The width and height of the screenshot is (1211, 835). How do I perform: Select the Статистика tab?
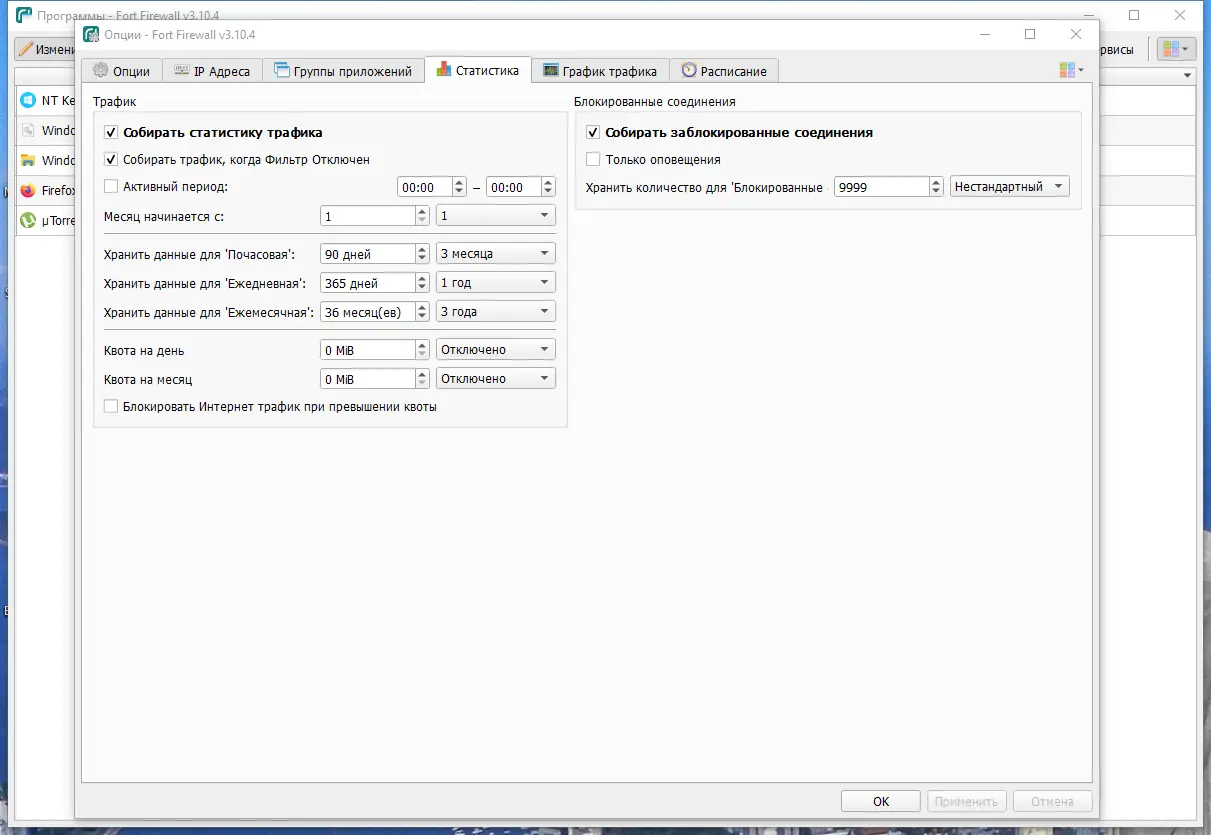pyautogui.click(x=478, y=70)
